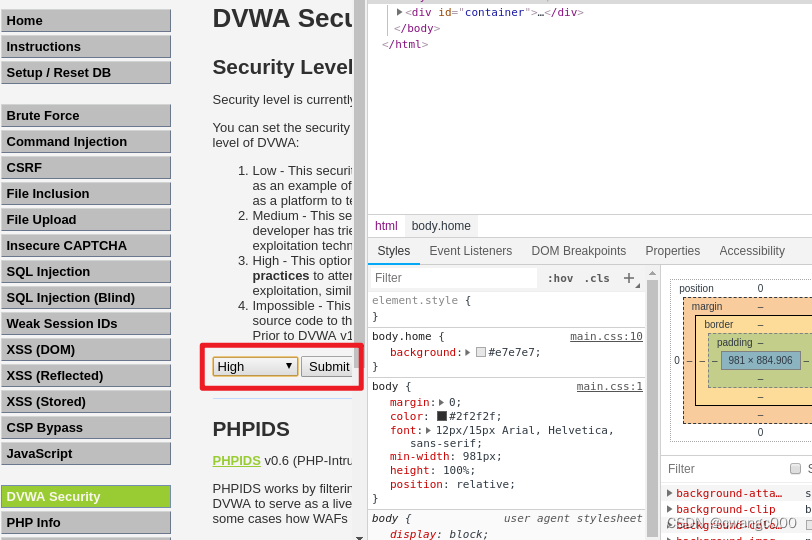Open the File Upload module

tap(86, 220)
